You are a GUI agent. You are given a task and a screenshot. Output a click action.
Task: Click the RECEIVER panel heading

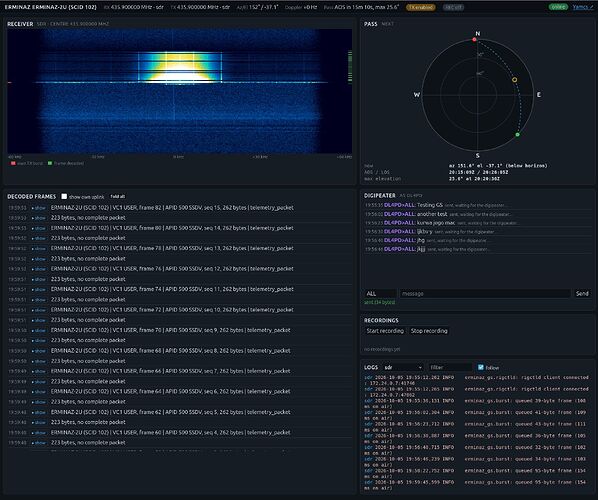pos(20,24)
